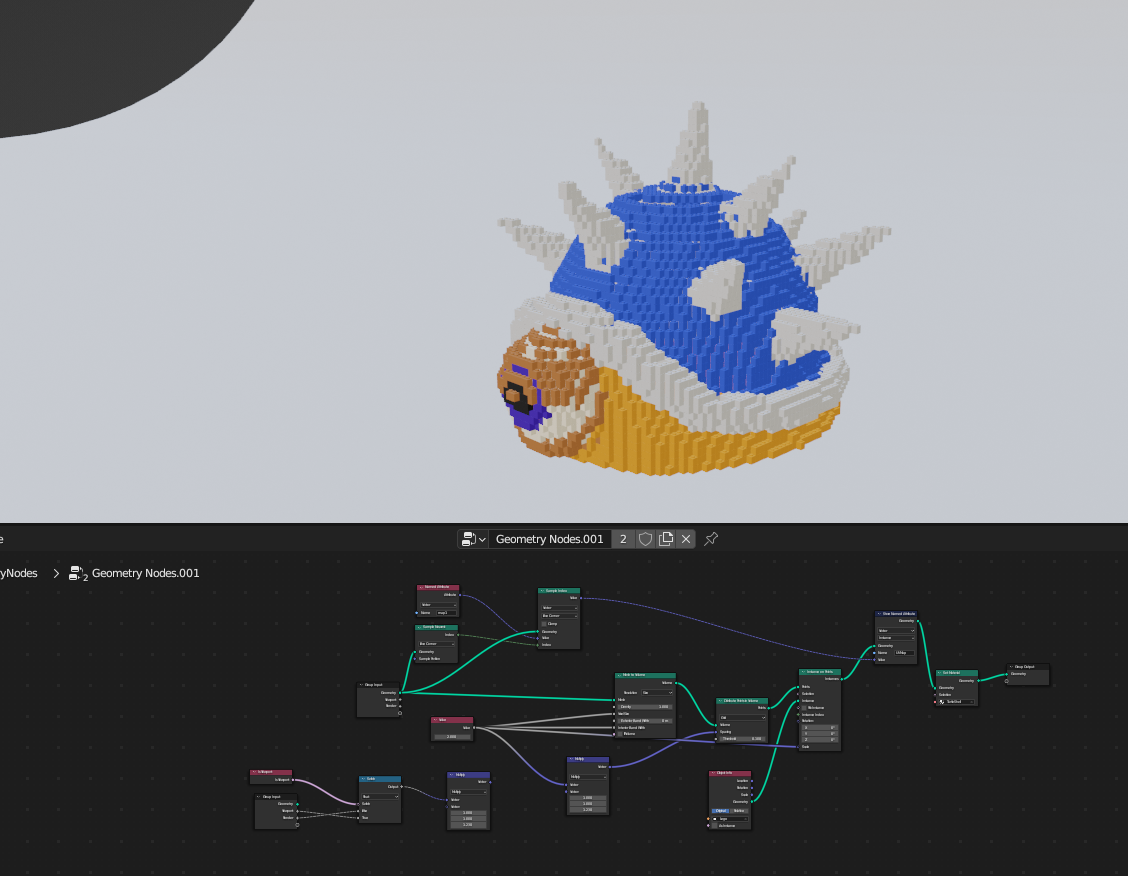Viewport: 1128px width, 876px height.
Task: Collapse the Store Named Attribute node via header arrow
Action: [879, 613]
